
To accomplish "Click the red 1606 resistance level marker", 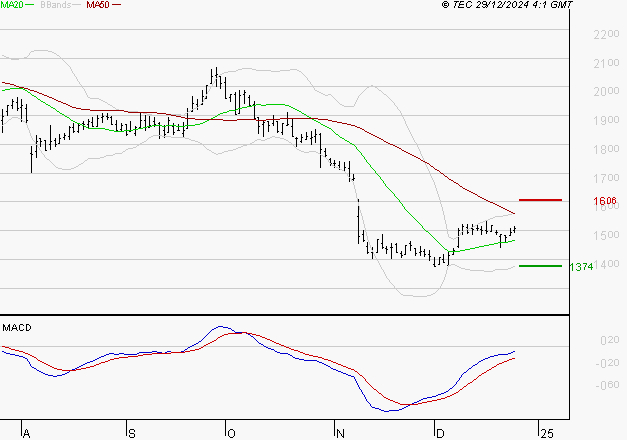I will point(540,200).
